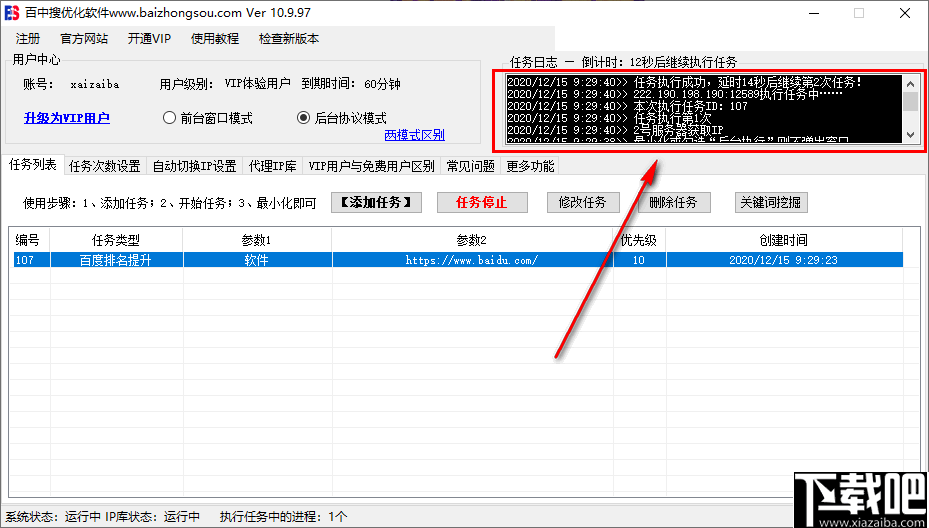Screen dimensions: 929x528
Task: Click the 参数2 column header
Action: click(472, 240)
